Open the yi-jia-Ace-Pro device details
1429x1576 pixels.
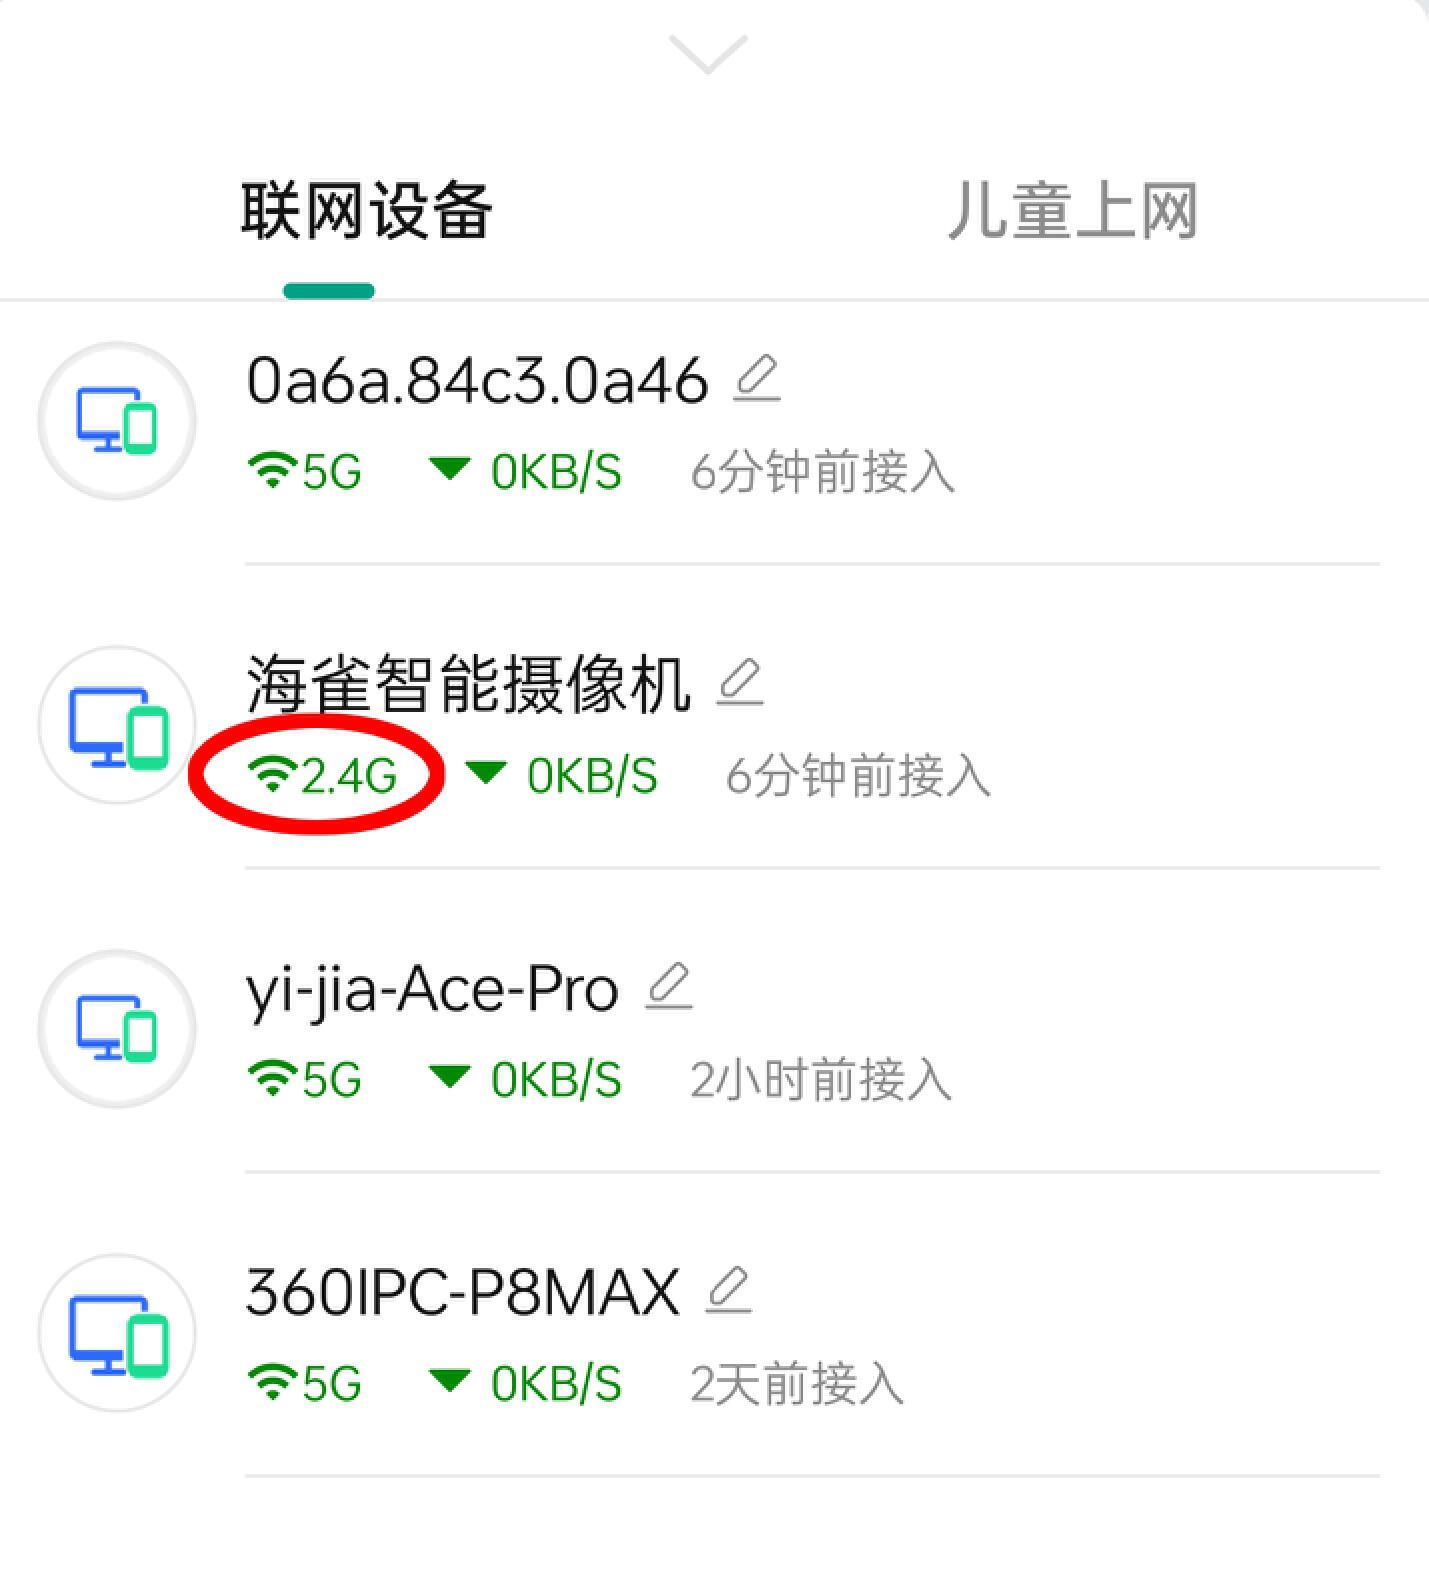click(x=432, y=990)
